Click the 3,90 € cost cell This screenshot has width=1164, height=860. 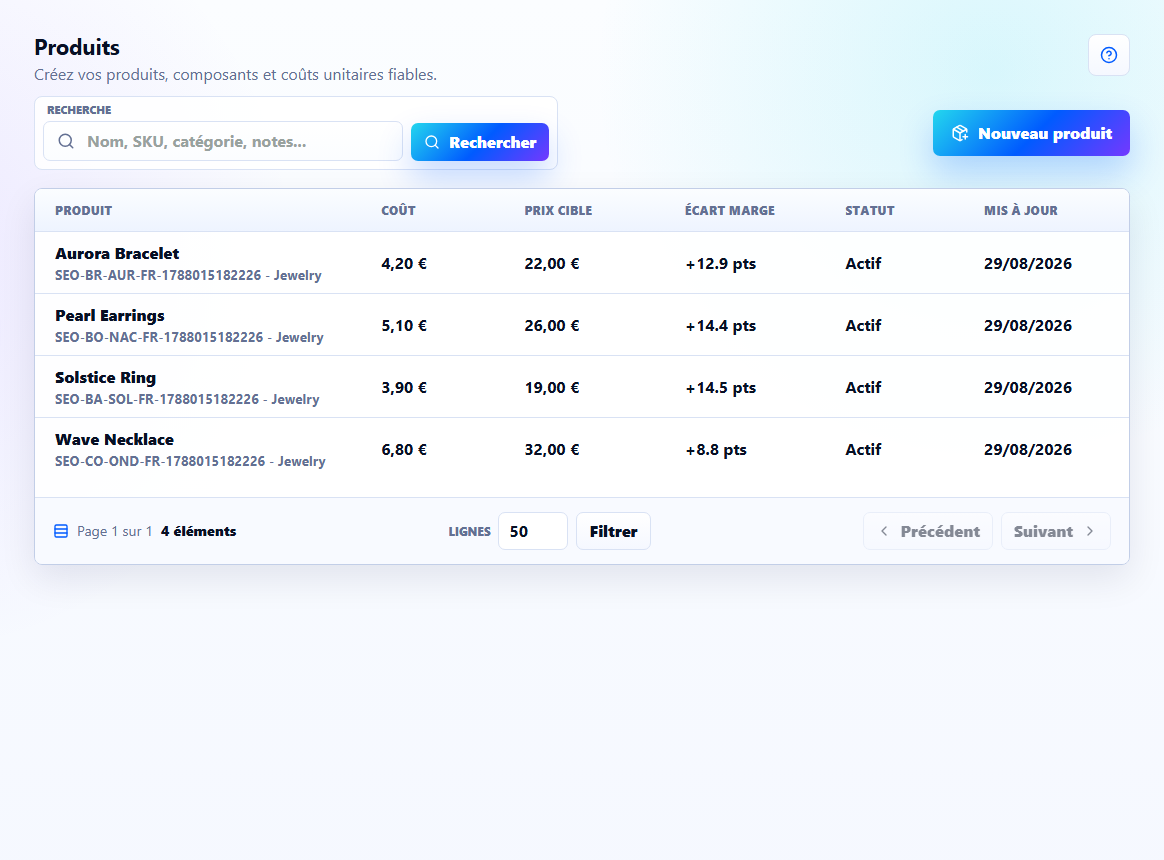(404, 388)
